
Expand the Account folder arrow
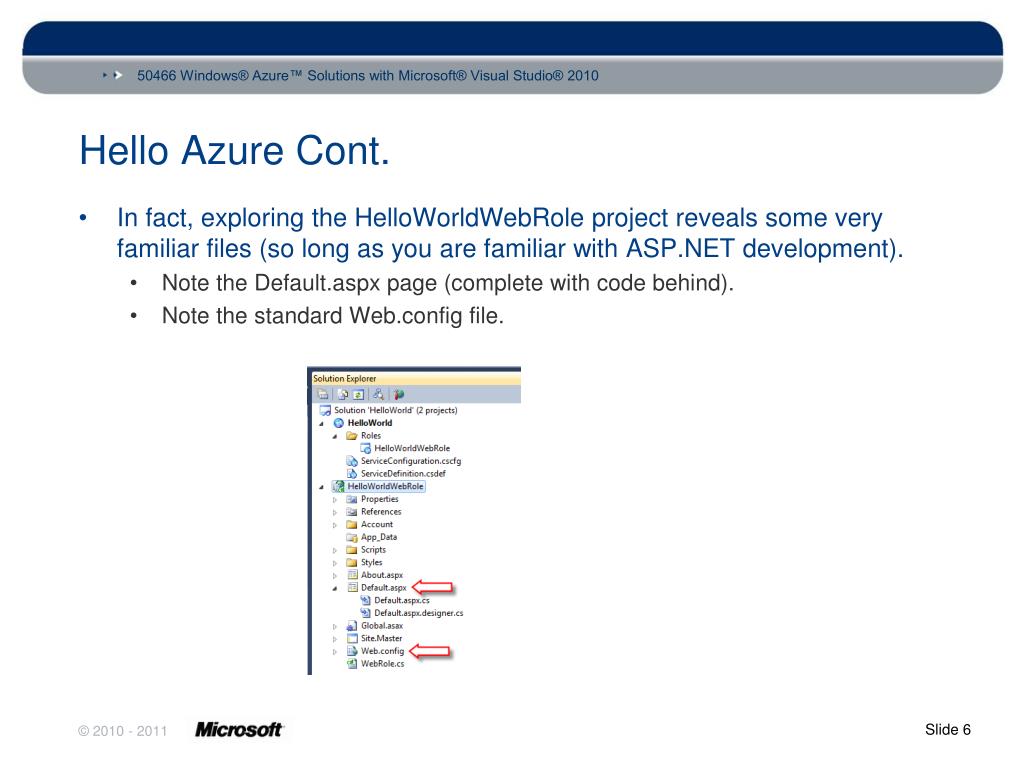[335, 525]
